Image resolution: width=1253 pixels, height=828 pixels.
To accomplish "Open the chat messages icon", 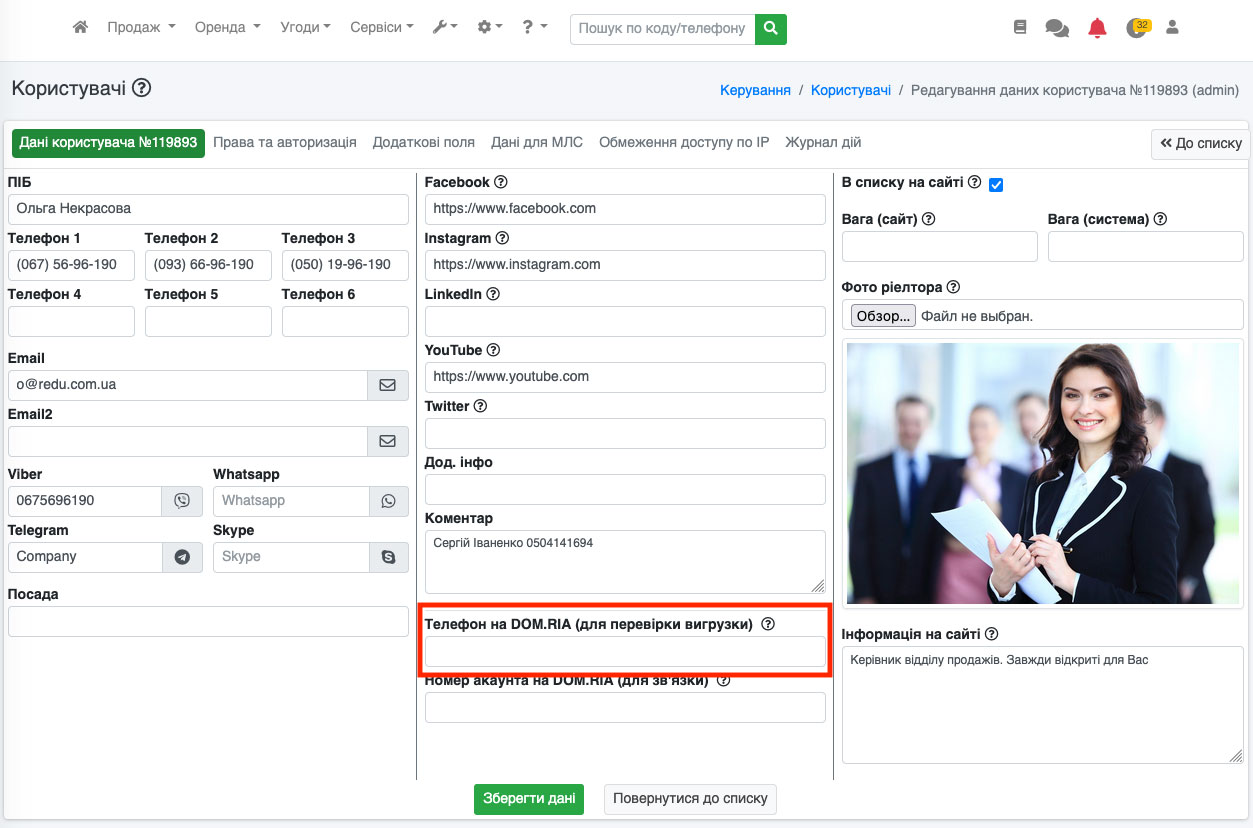I will coord(1056,28).
